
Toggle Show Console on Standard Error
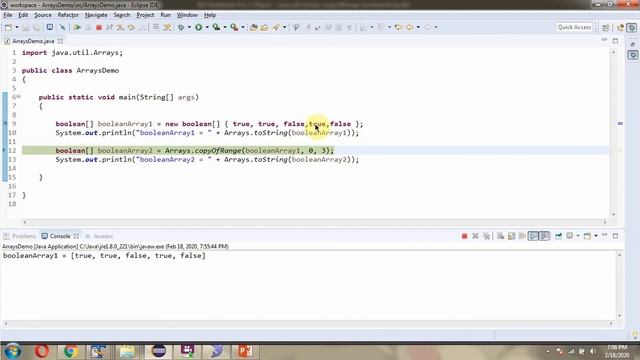[x=544, y=236]
